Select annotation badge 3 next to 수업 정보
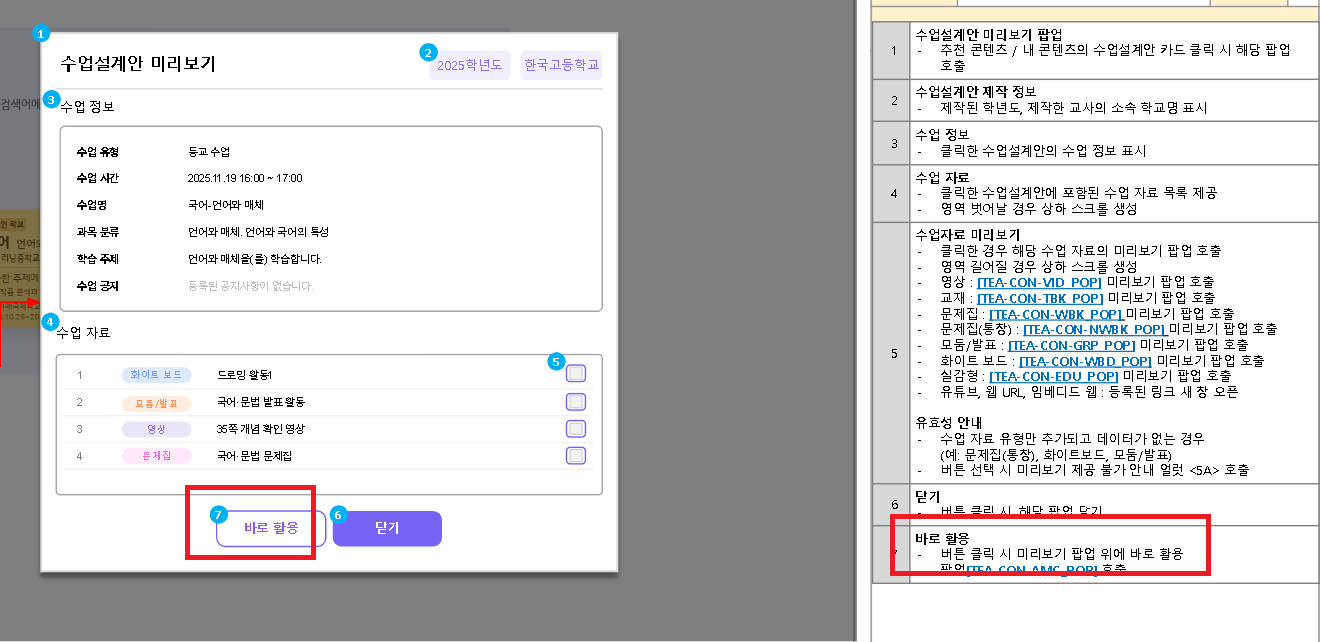The height and width of the screenshot is (642, 1320). (50, 100)
